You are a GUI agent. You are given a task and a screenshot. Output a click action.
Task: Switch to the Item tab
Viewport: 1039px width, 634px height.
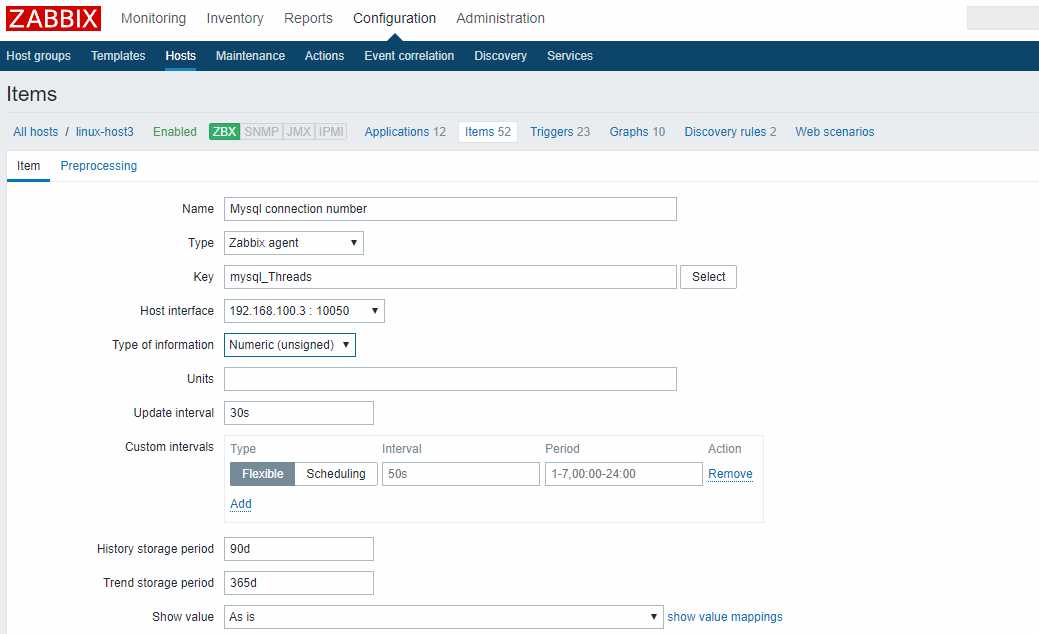pos(28,166)
